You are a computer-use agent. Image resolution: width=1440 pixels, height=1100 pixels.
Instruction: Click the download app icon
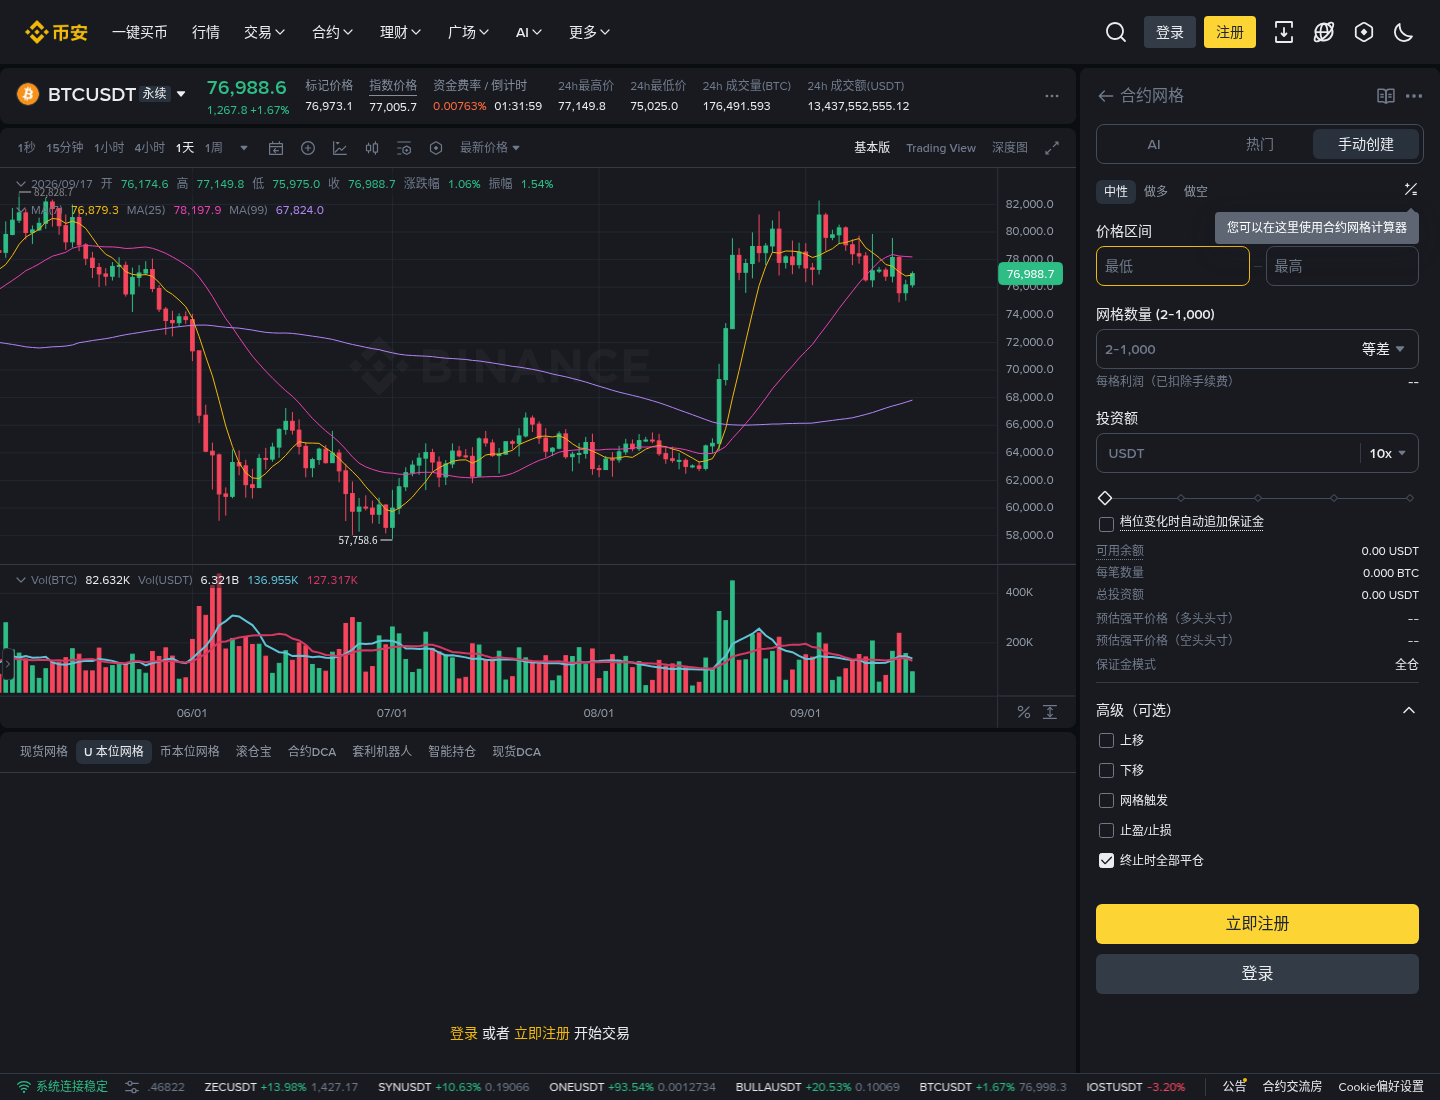click(x=1284, y=32)
